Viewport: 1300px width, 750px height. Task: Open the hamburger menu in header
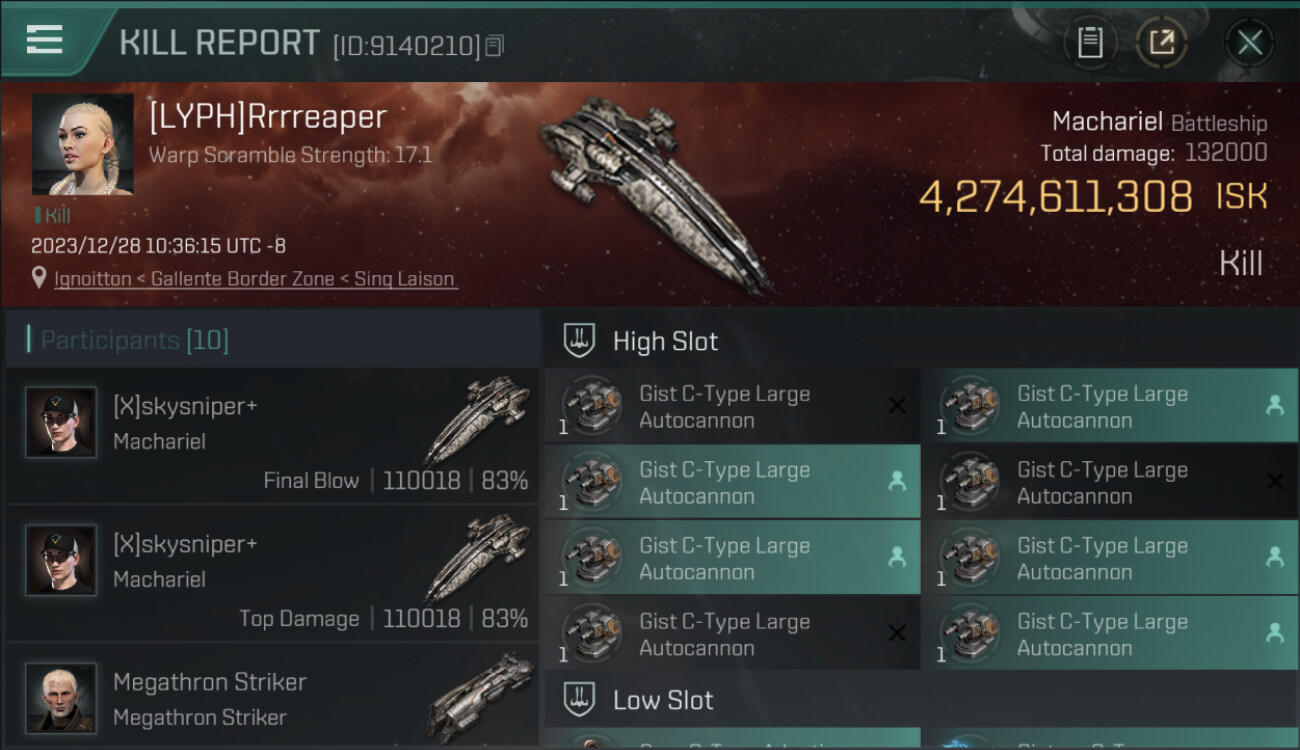tap(45, 40)
